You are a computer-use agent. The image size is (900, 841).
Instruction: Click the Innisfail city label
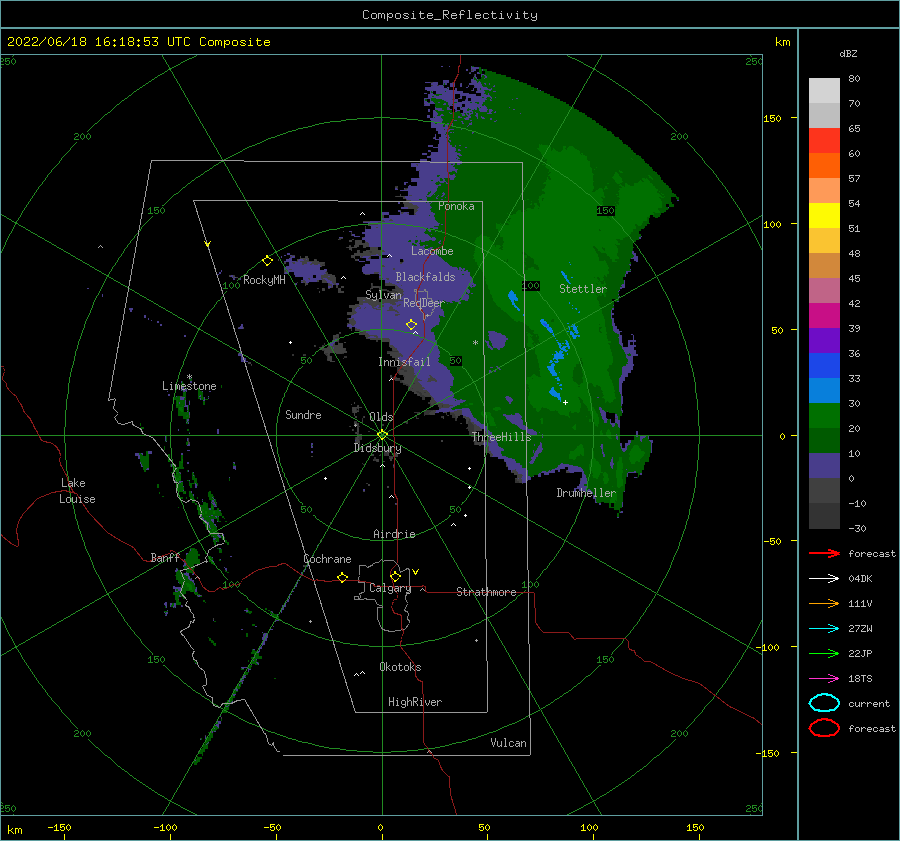click(404, 362)
